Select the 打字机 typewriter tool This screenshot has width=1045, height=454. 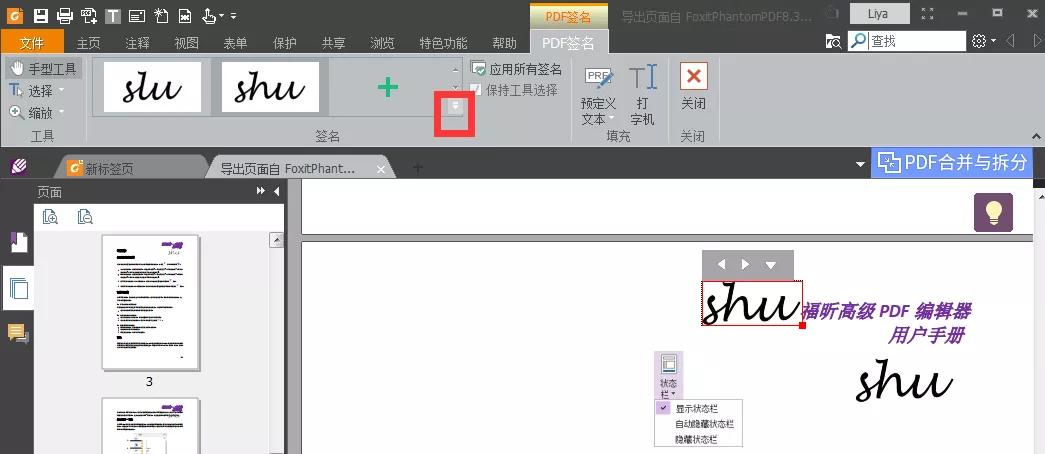point(642,93)
